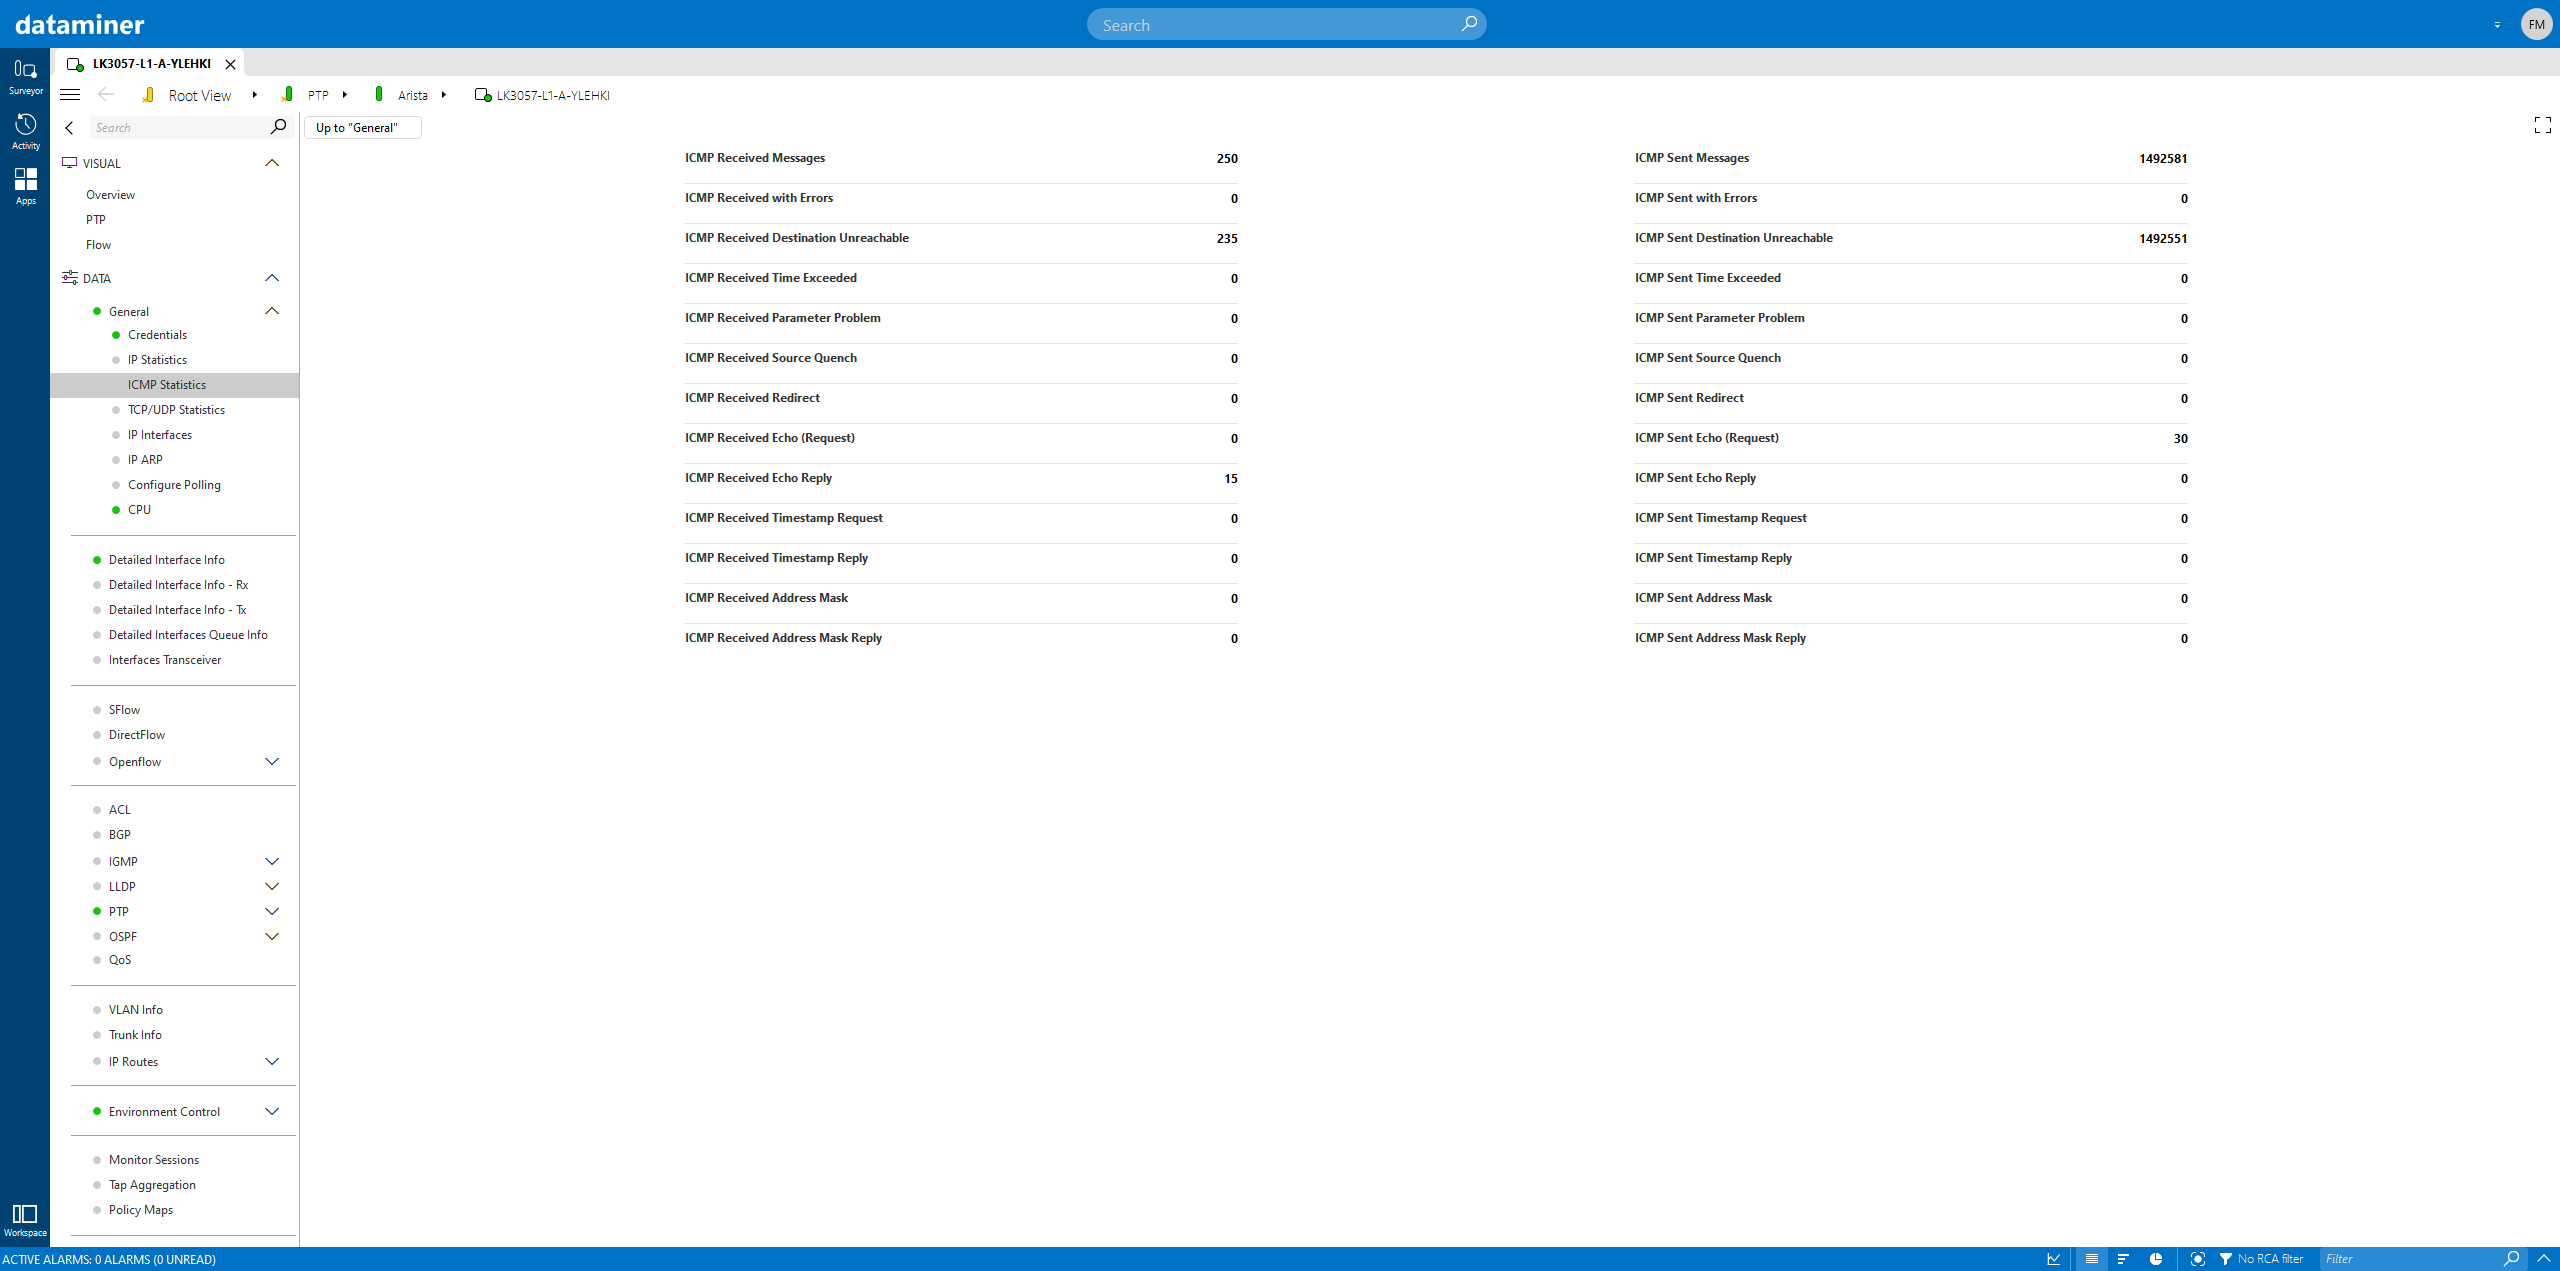Click the Root View breadcrumb
The height and width of the screenshot is (1271, 2560).
tap(199, 95)
